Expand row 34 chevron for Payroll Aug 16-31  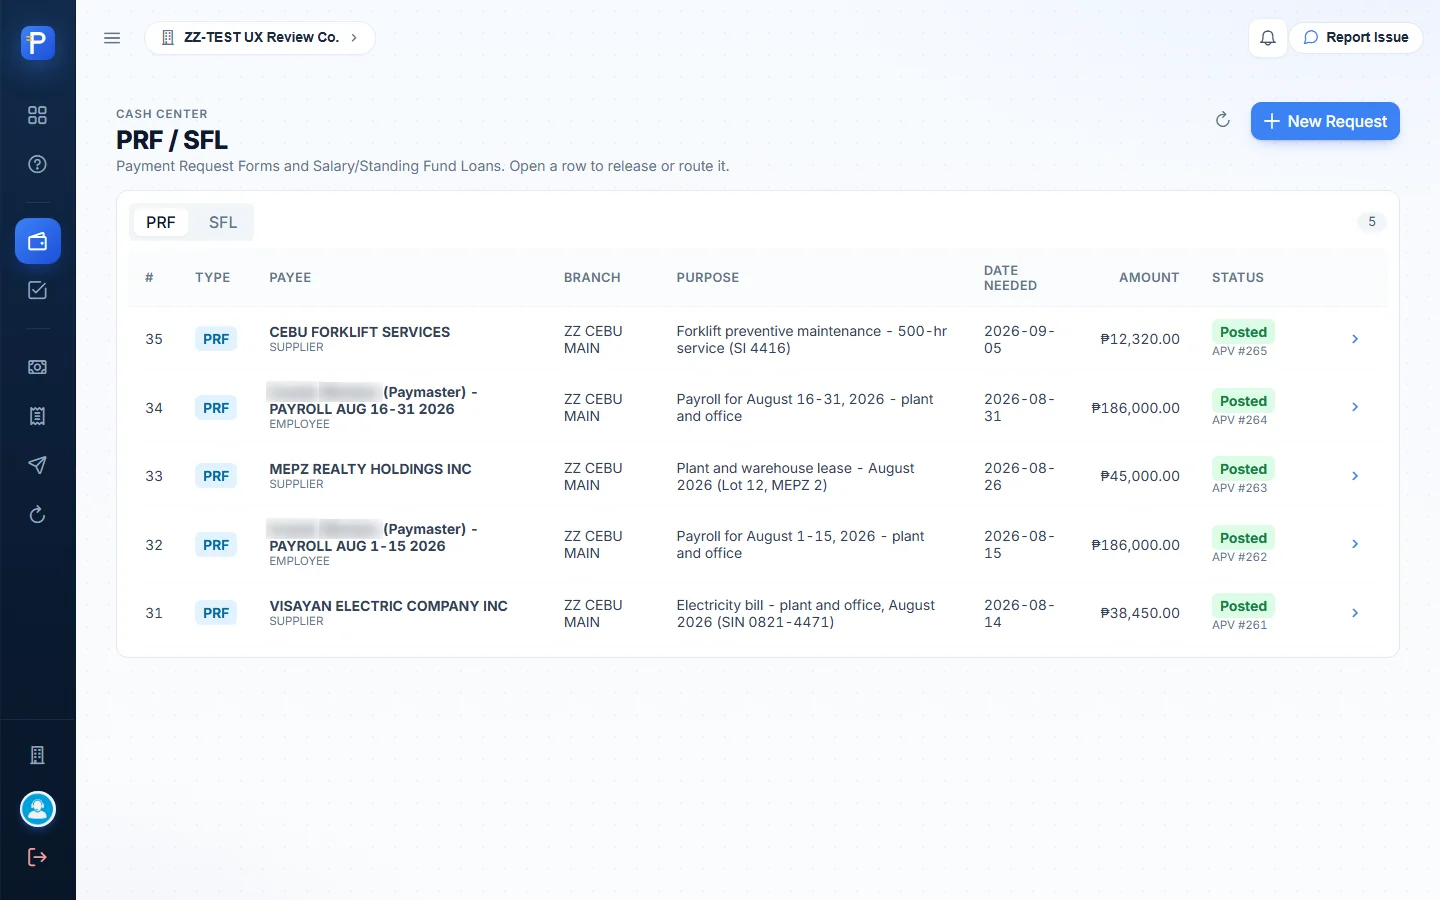[1355, 407]
